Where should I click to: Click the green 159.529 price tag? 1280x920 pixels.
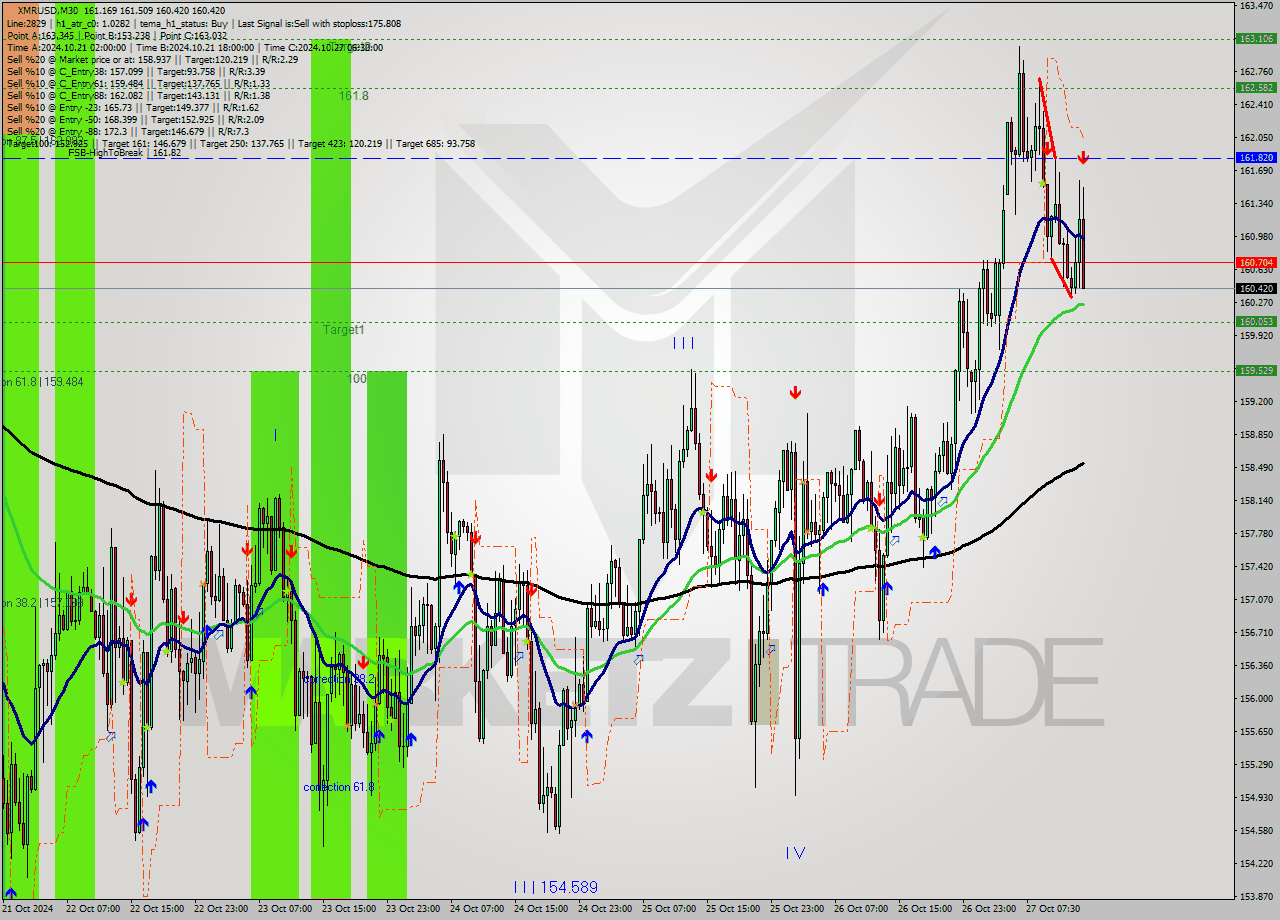[1256, 371]
